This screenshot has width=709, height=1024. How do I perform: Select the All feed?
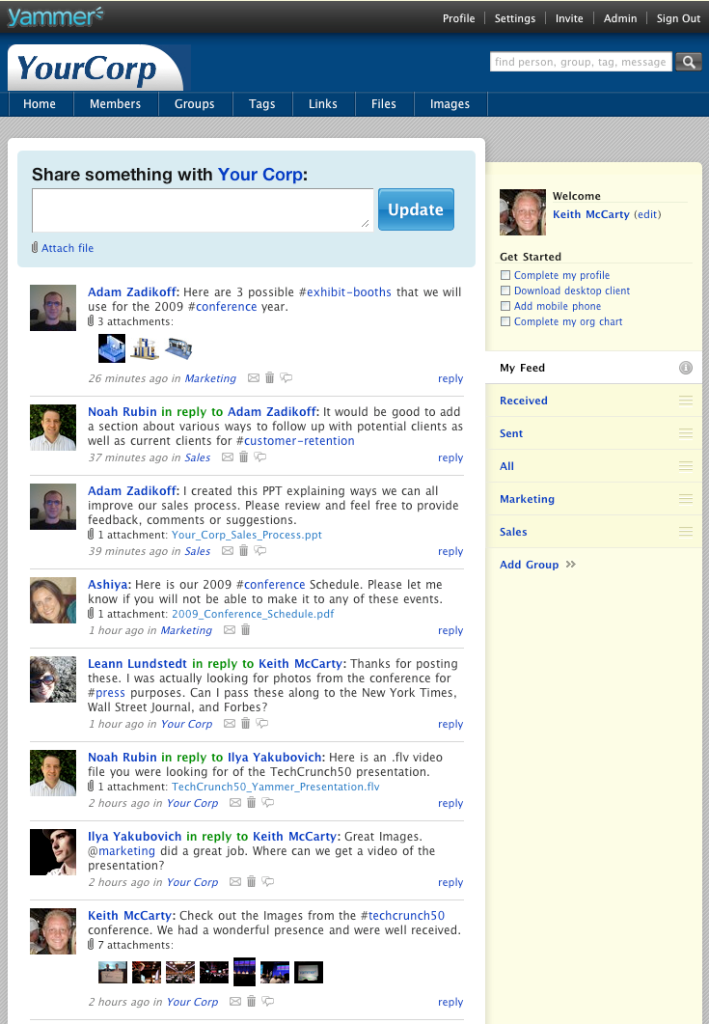[507, 466]
